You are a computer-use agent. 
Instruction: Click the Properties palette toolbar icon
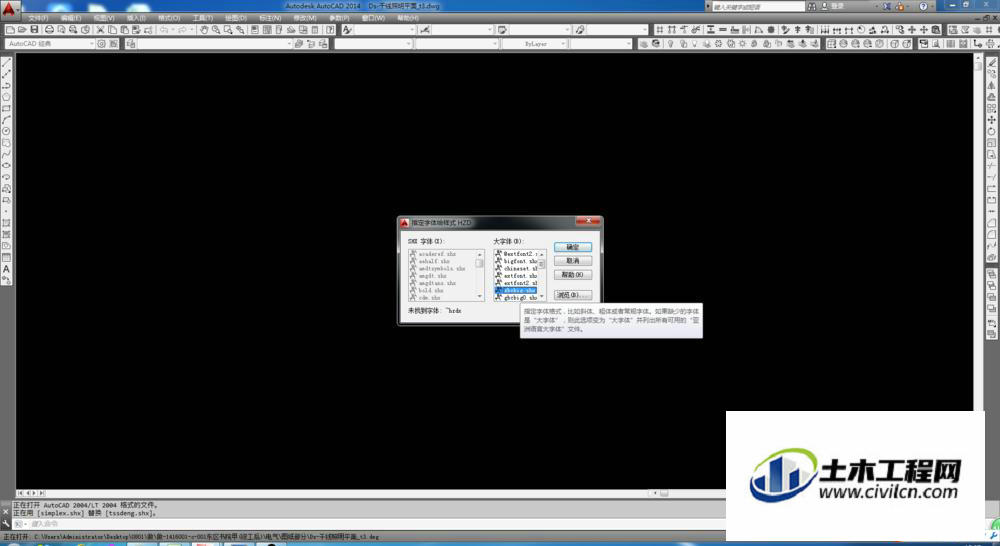254,29
